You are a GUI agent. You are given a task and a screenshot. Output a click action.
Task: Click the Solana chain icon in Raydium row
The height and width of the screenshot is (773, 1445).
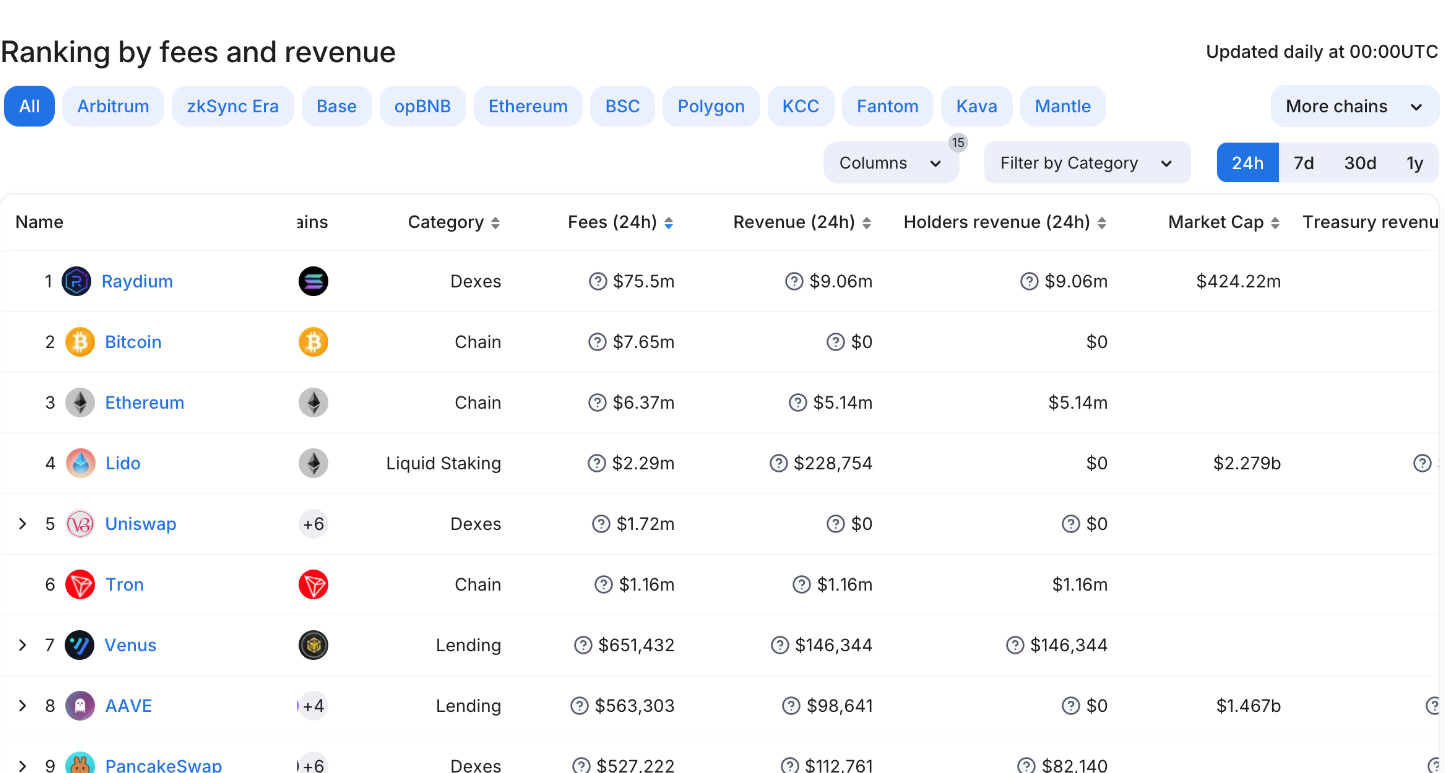click(313, 281)
